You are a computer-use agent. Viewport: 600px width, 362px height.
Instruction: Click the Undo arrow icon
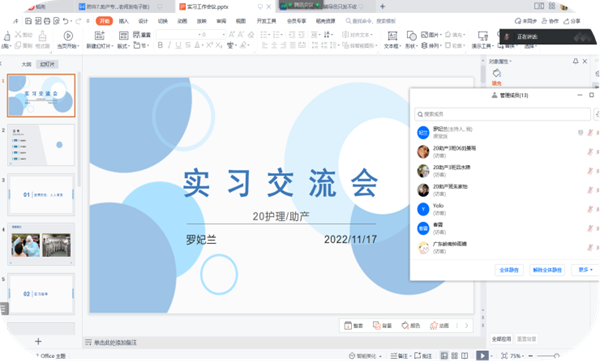(66, 21)
